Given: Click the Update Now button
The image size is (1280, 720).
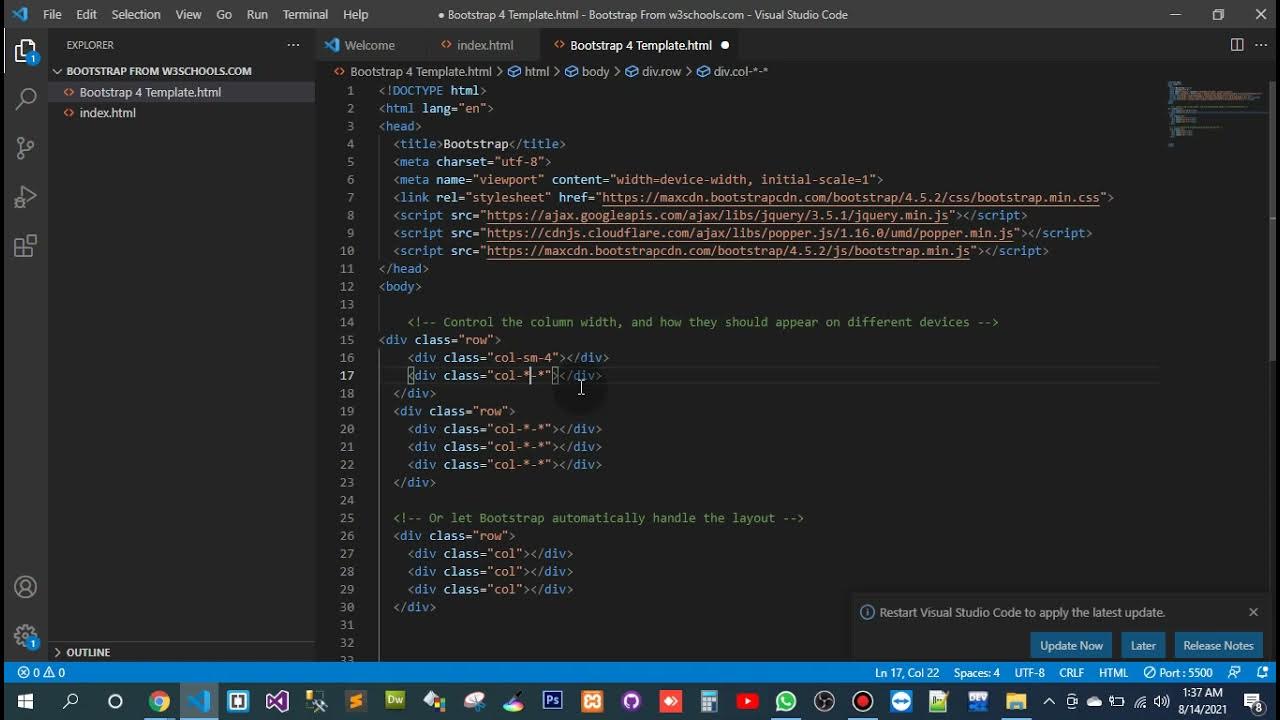Looking at the screenshot, I should 1071,645.
